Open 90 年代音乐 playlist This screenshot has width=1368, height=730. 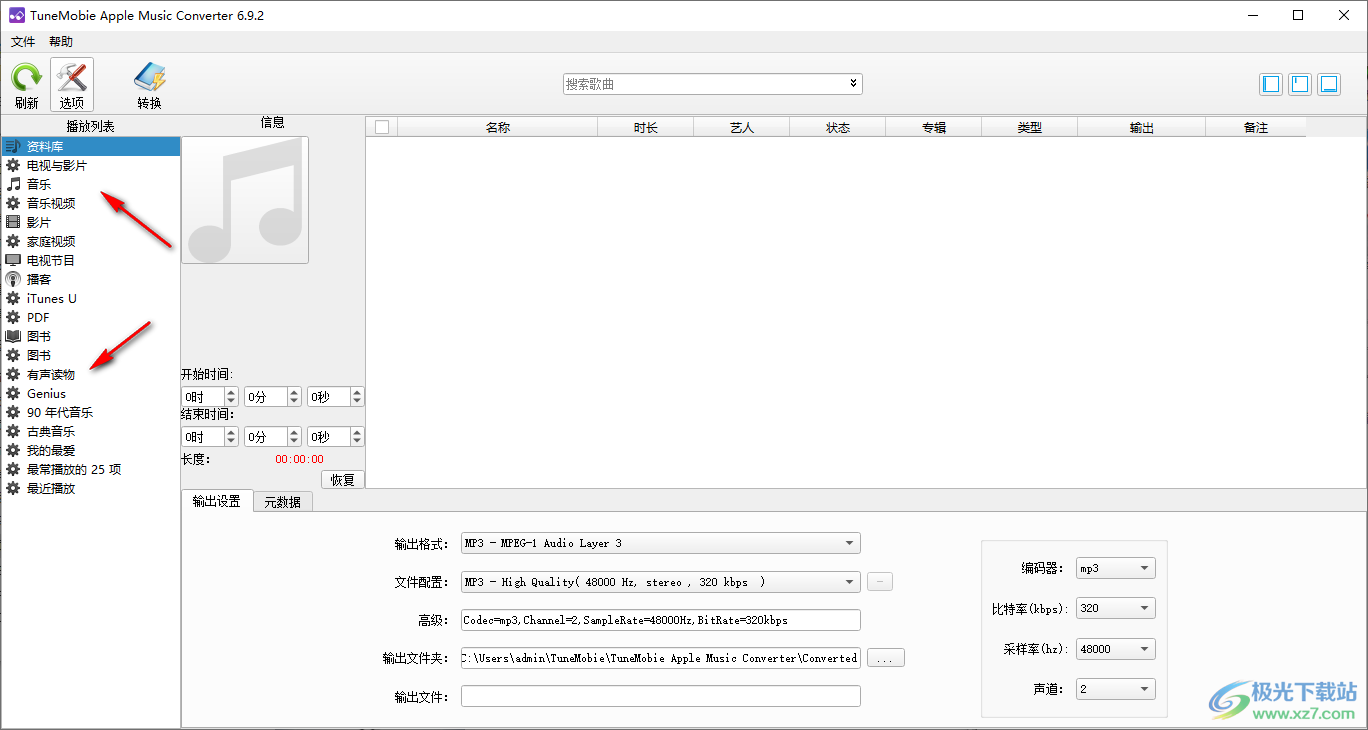(x=91, y=412)
